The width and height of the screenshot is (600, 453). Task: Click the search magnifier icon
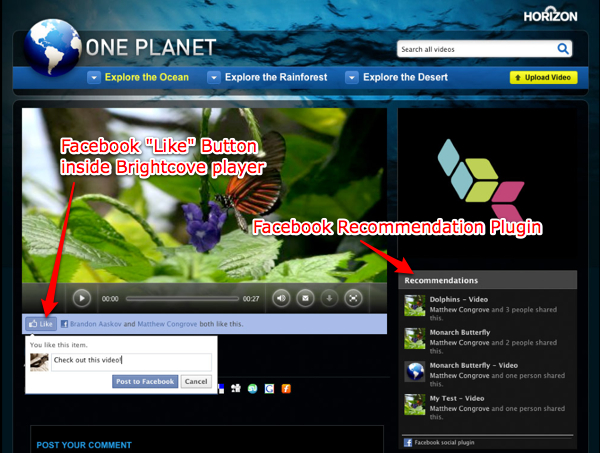click(563, 49)
